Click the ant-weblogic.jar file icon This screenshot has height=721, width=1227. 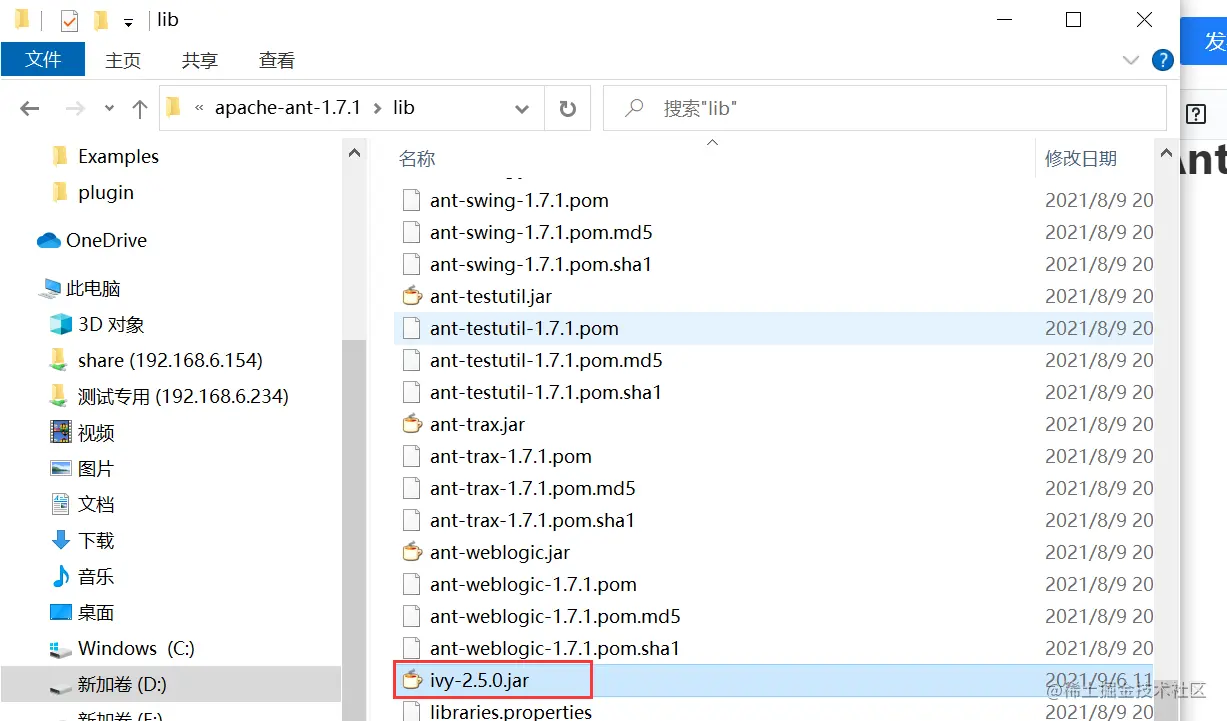pos(411,552)
